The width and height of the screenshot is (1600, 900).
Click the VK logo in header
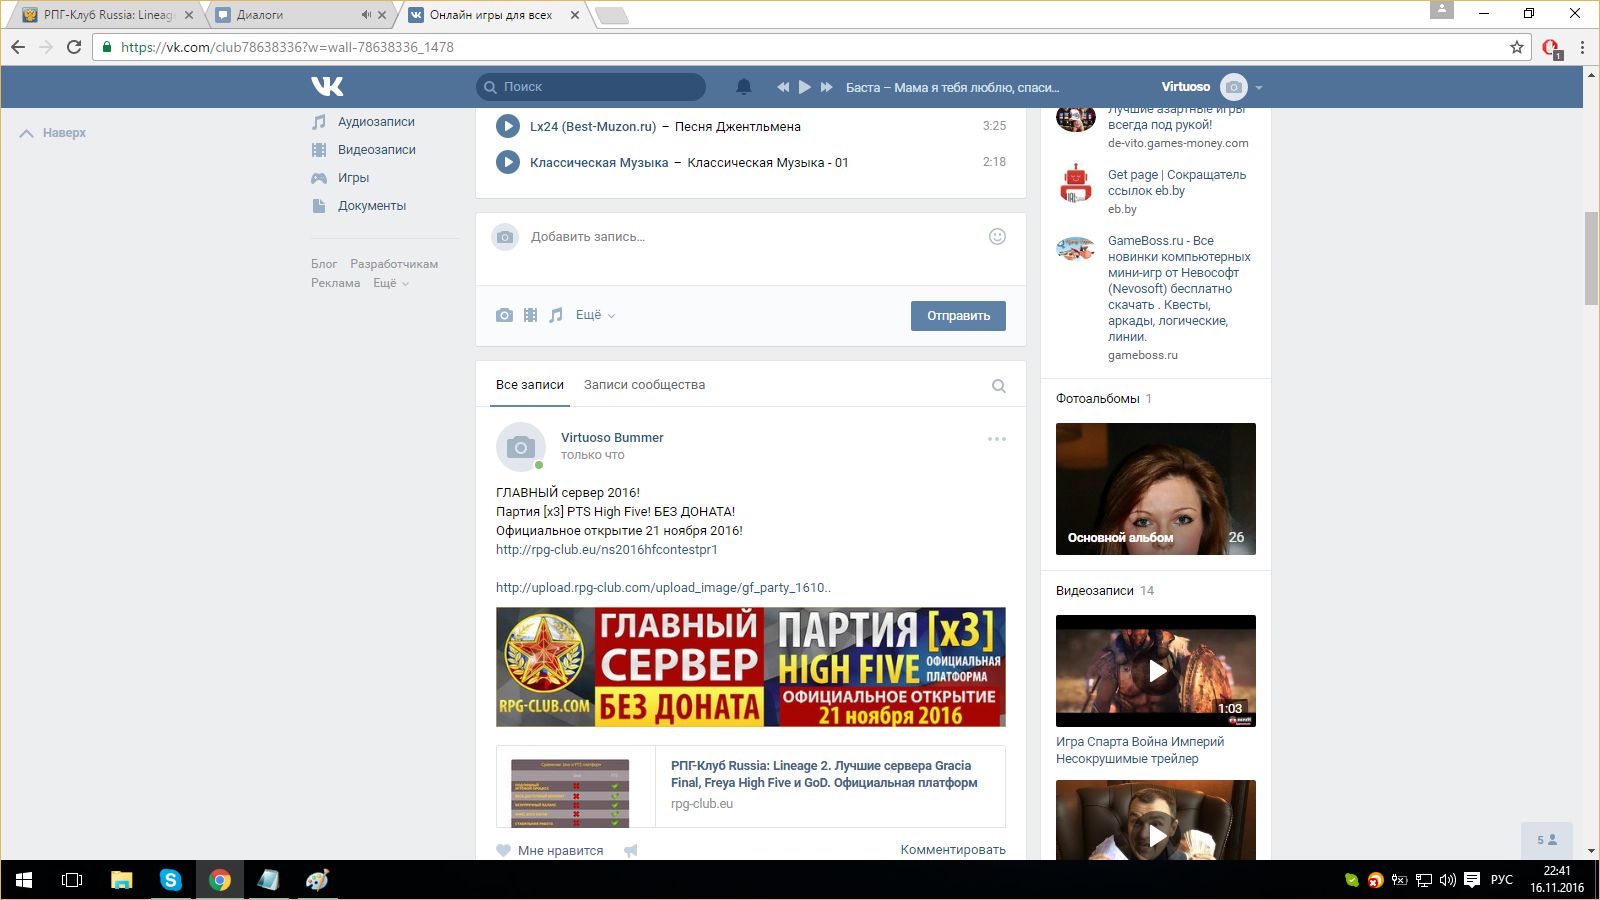(327, 87)
